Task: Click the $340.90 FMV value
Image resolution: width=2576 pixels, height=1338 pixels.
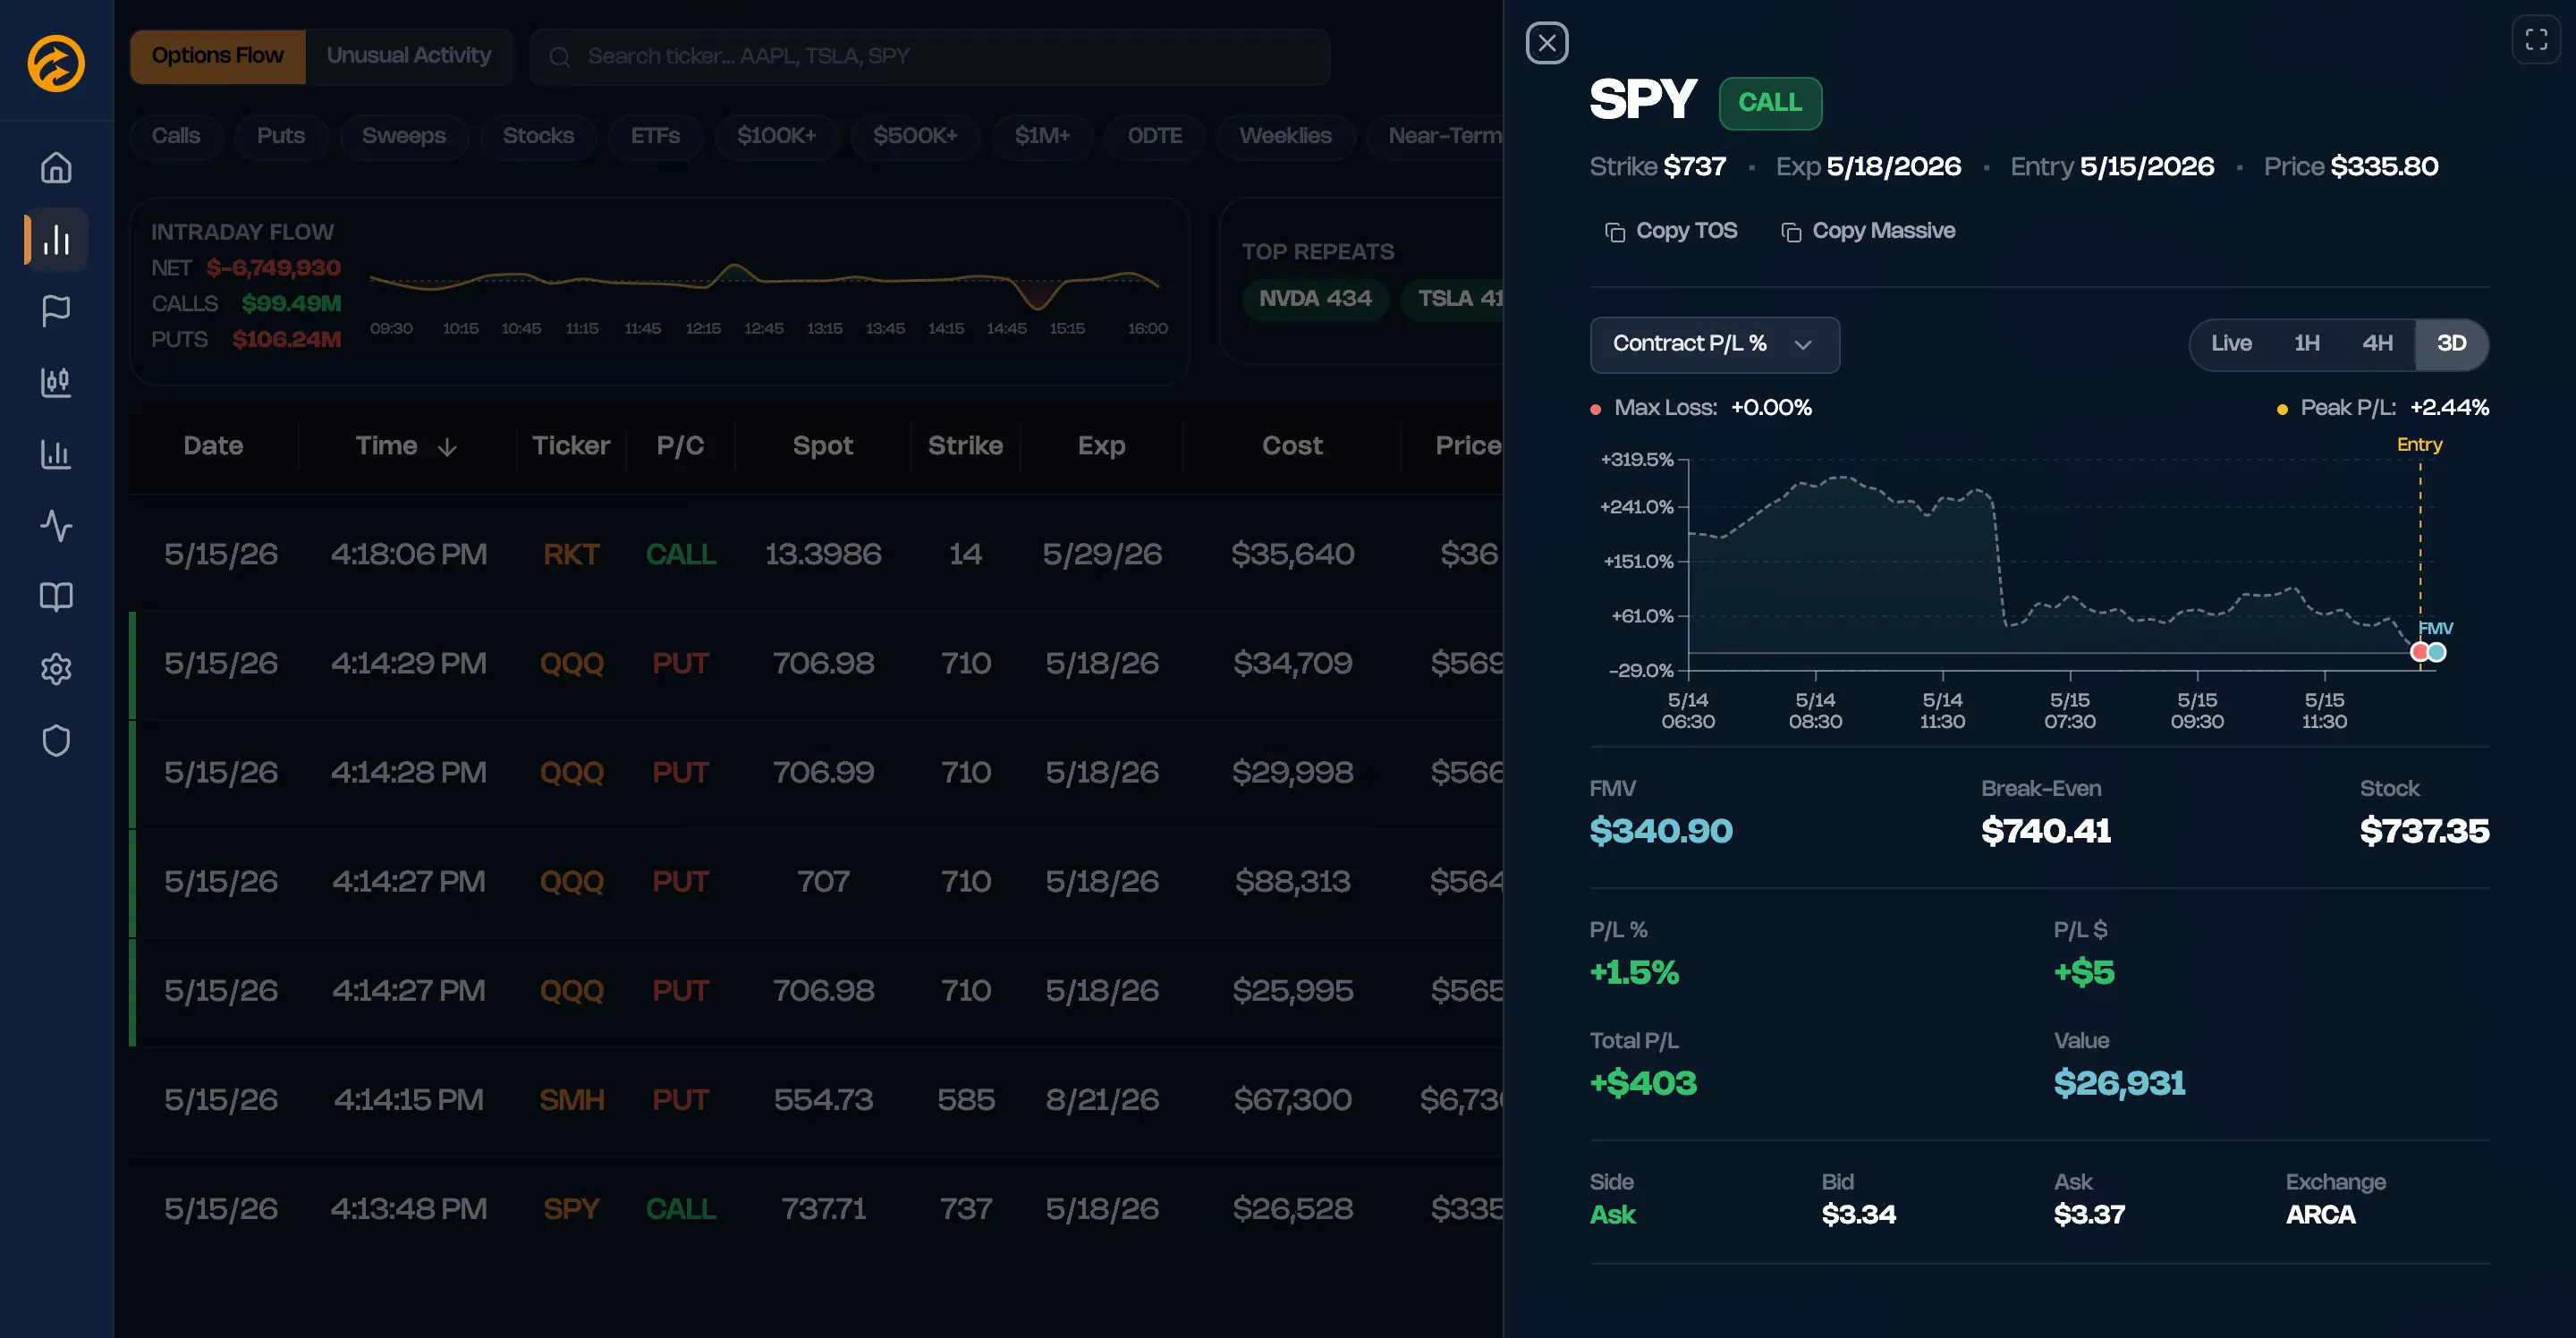Action: pos(1661,832)
